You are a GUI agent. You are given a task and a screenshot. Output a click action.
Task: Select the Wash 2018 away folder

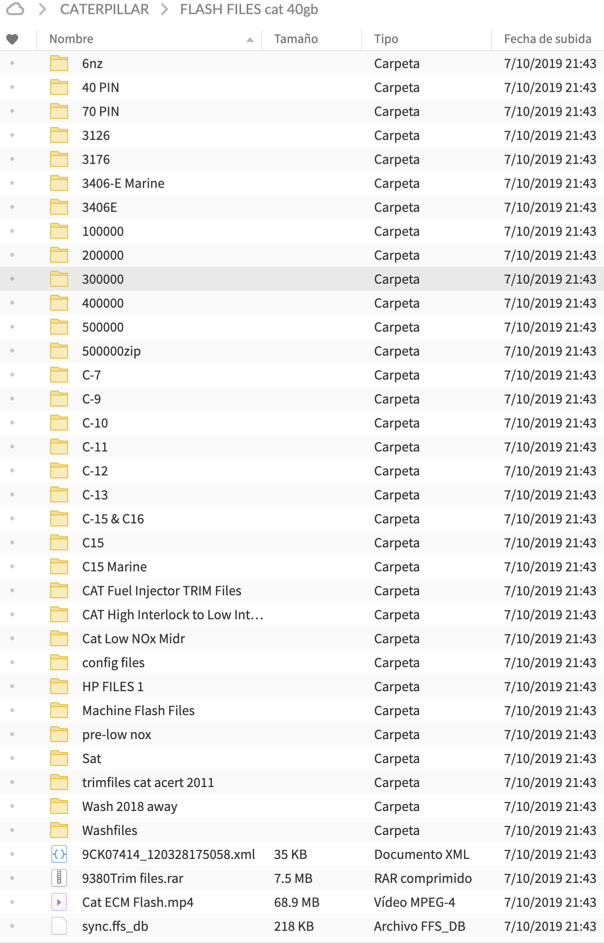[130, 806]
